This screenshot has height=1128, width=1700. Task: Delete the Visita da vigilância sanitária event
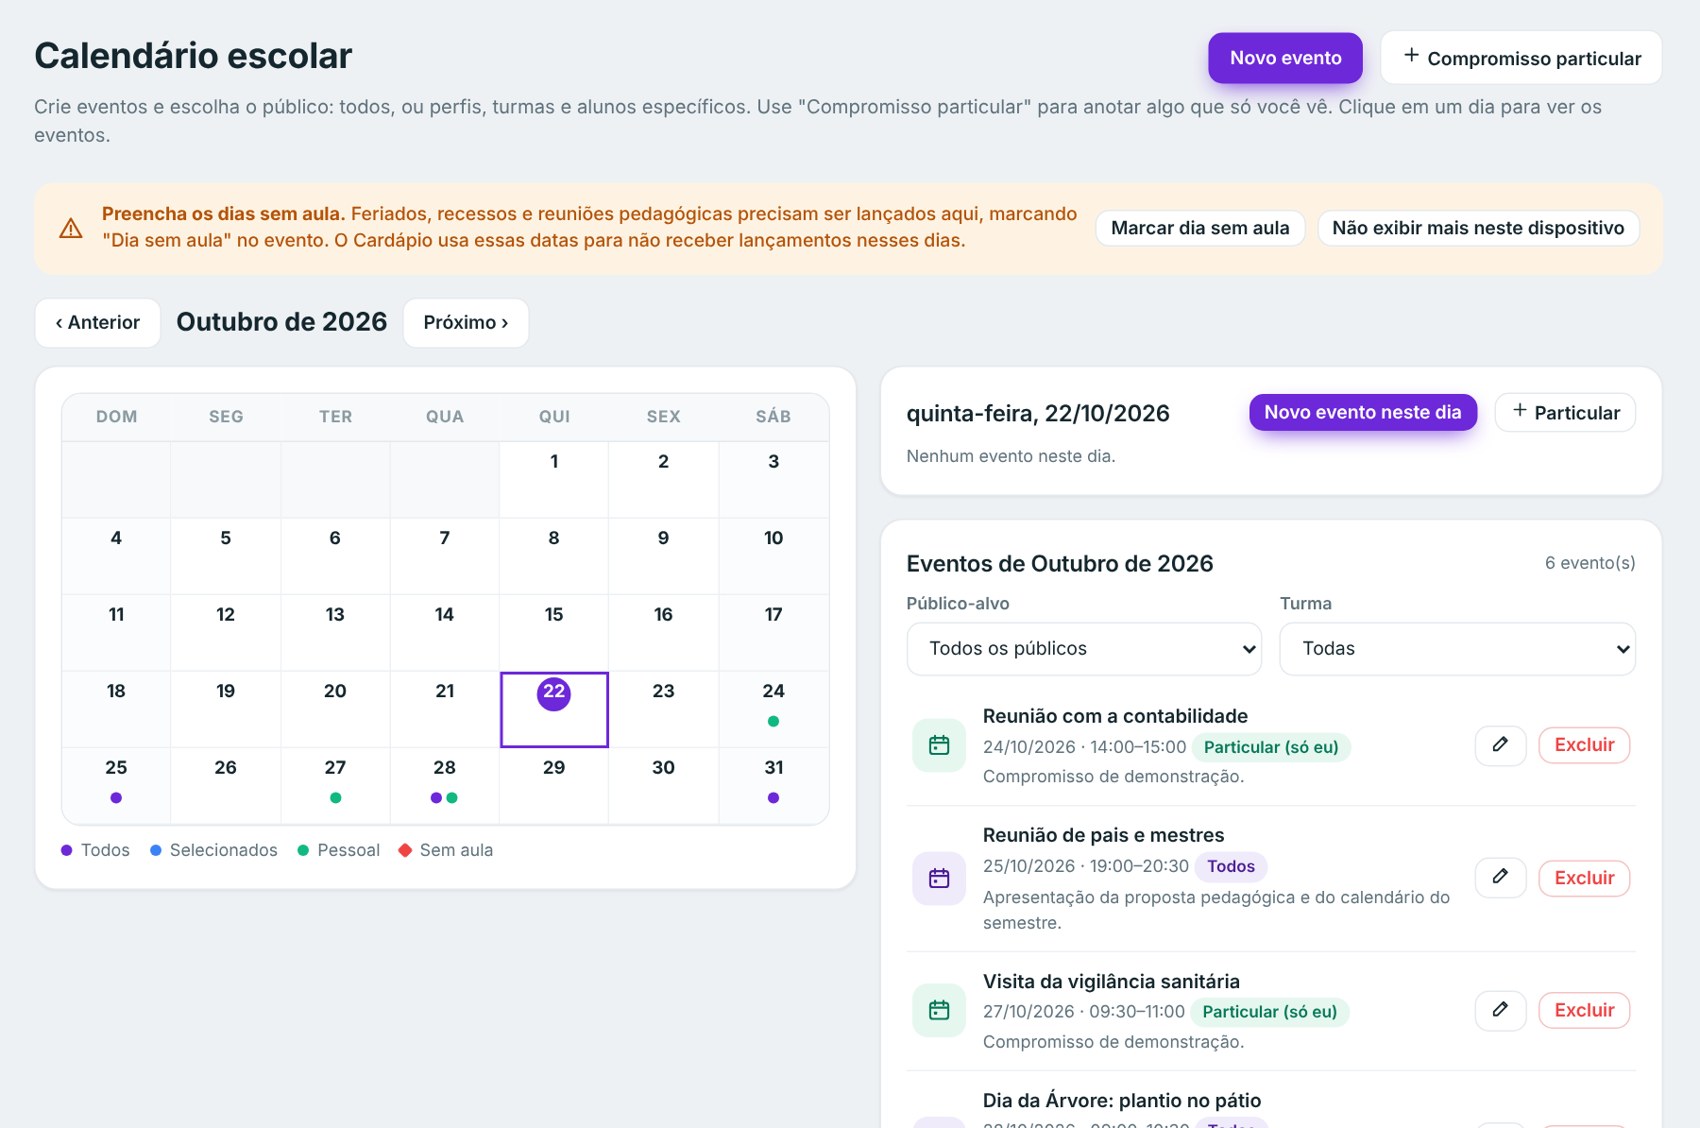click(x=1584, y=1010)
